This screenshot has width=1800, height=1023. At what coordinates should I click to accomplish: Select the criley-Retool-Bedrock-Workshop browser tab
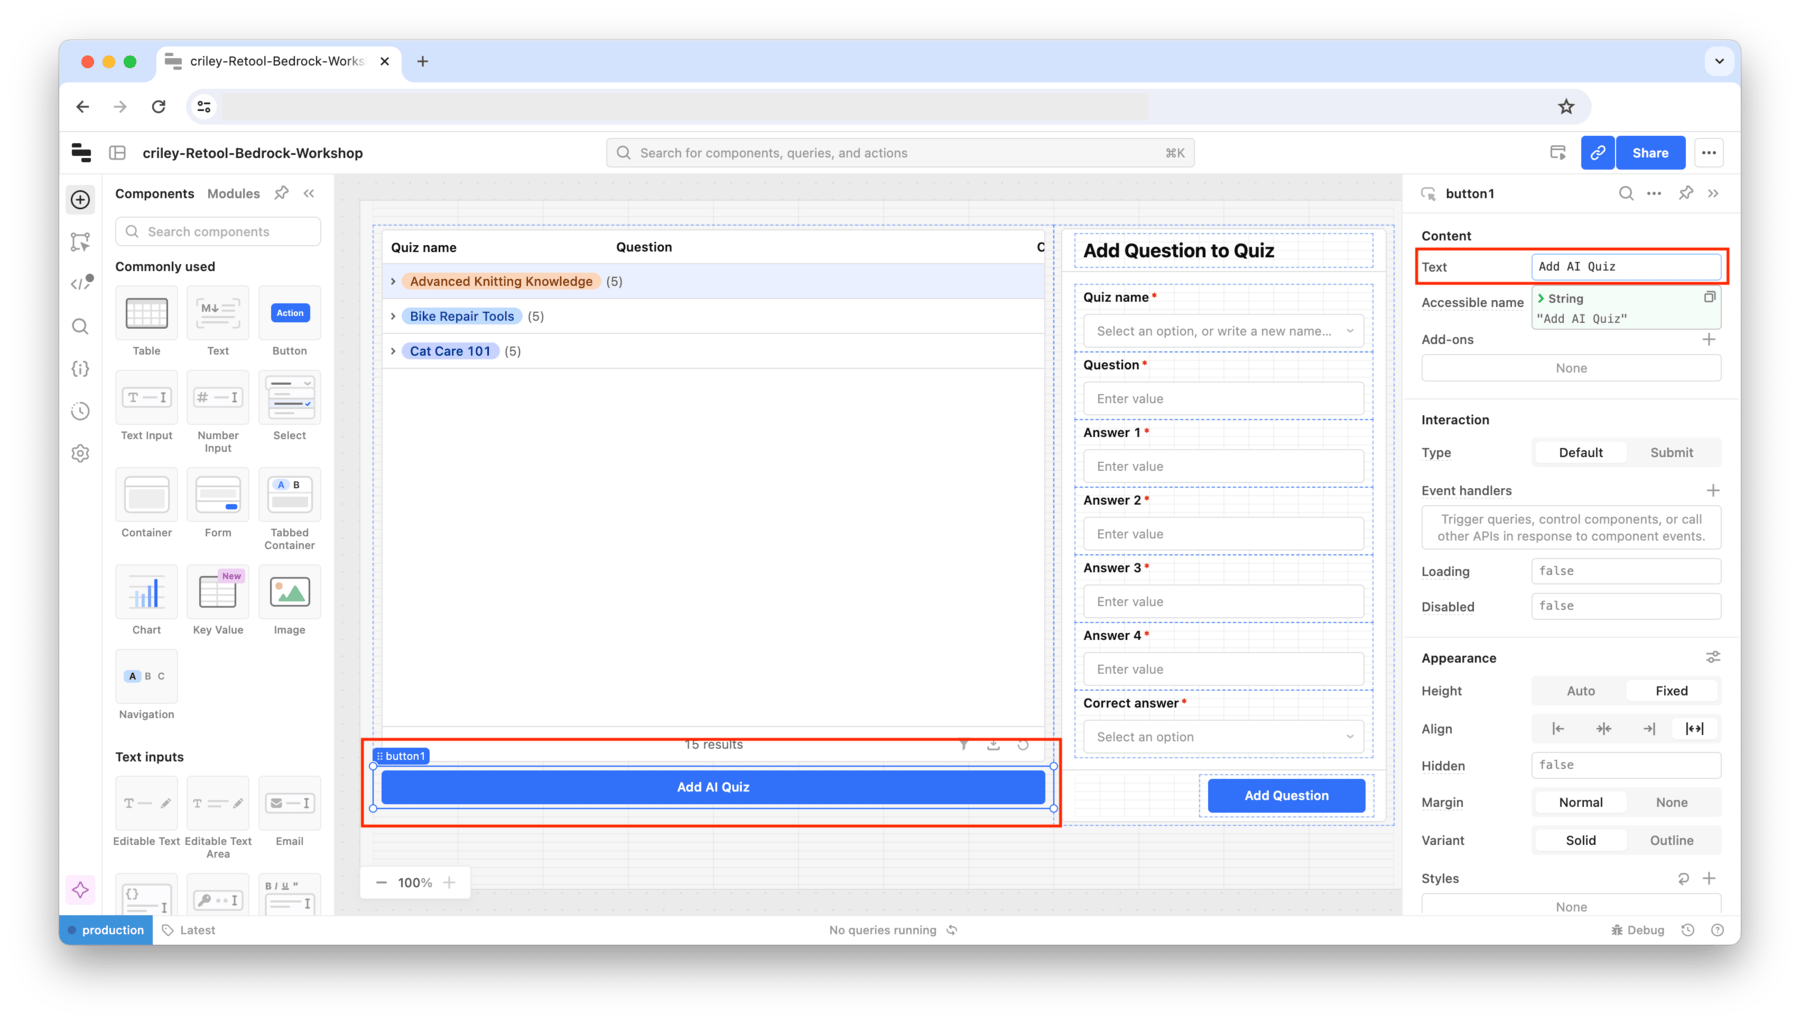click(x=280, y=61)
